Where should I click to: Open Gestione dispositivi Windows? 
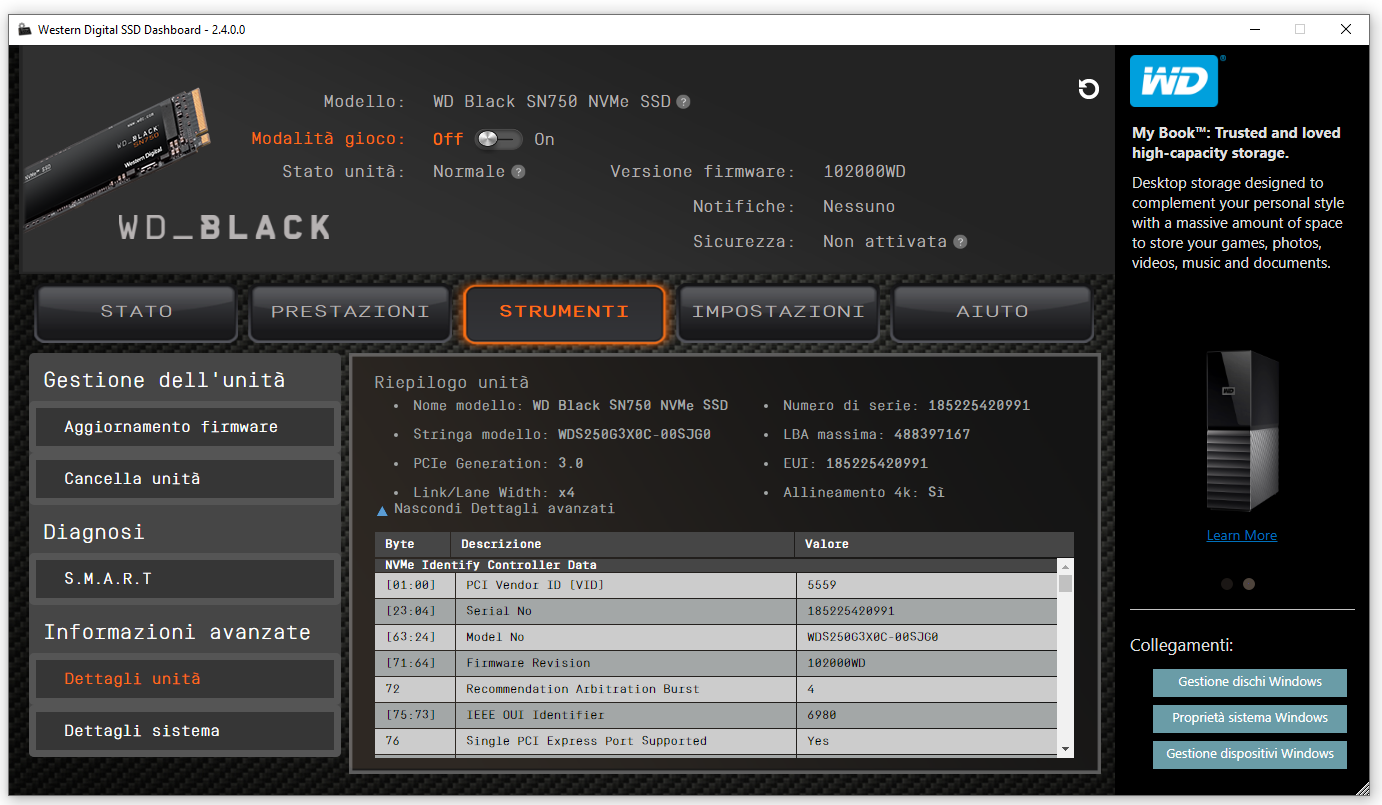pyautogui.click(x=1250, y=754)
